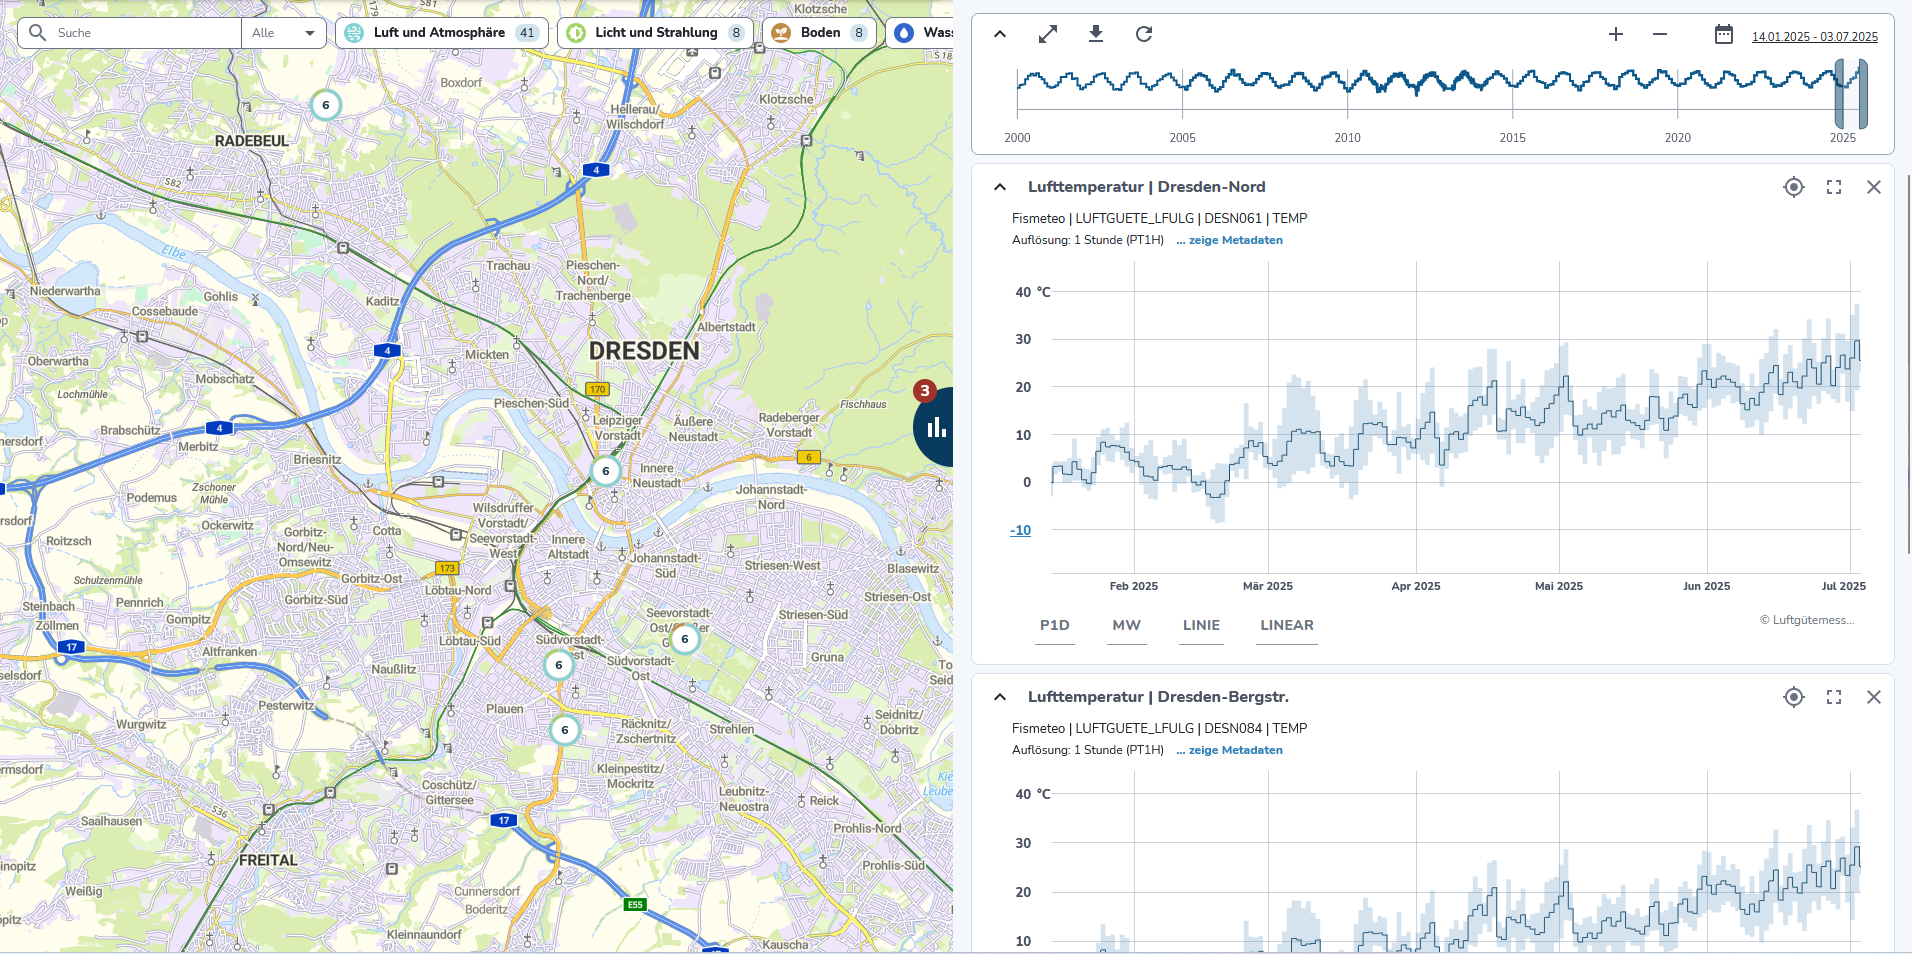Screen dimensions: 1912x954
Task: Open the Alle category dropdown
Action: 284,33
